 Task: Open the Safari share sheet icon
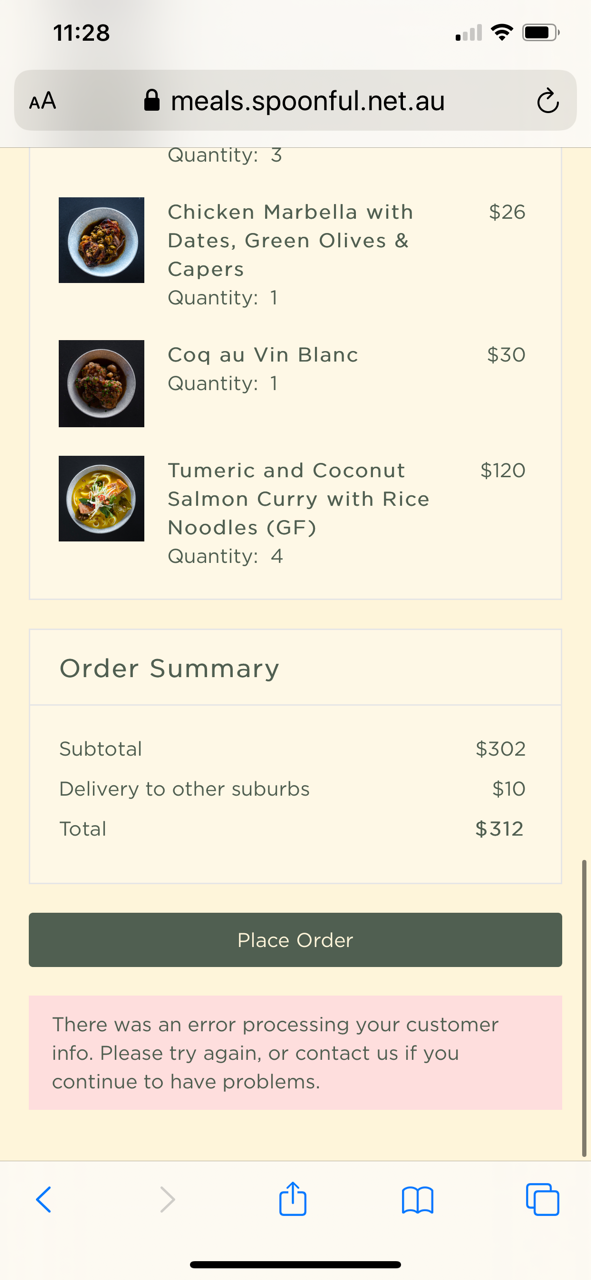(292, 1198)
